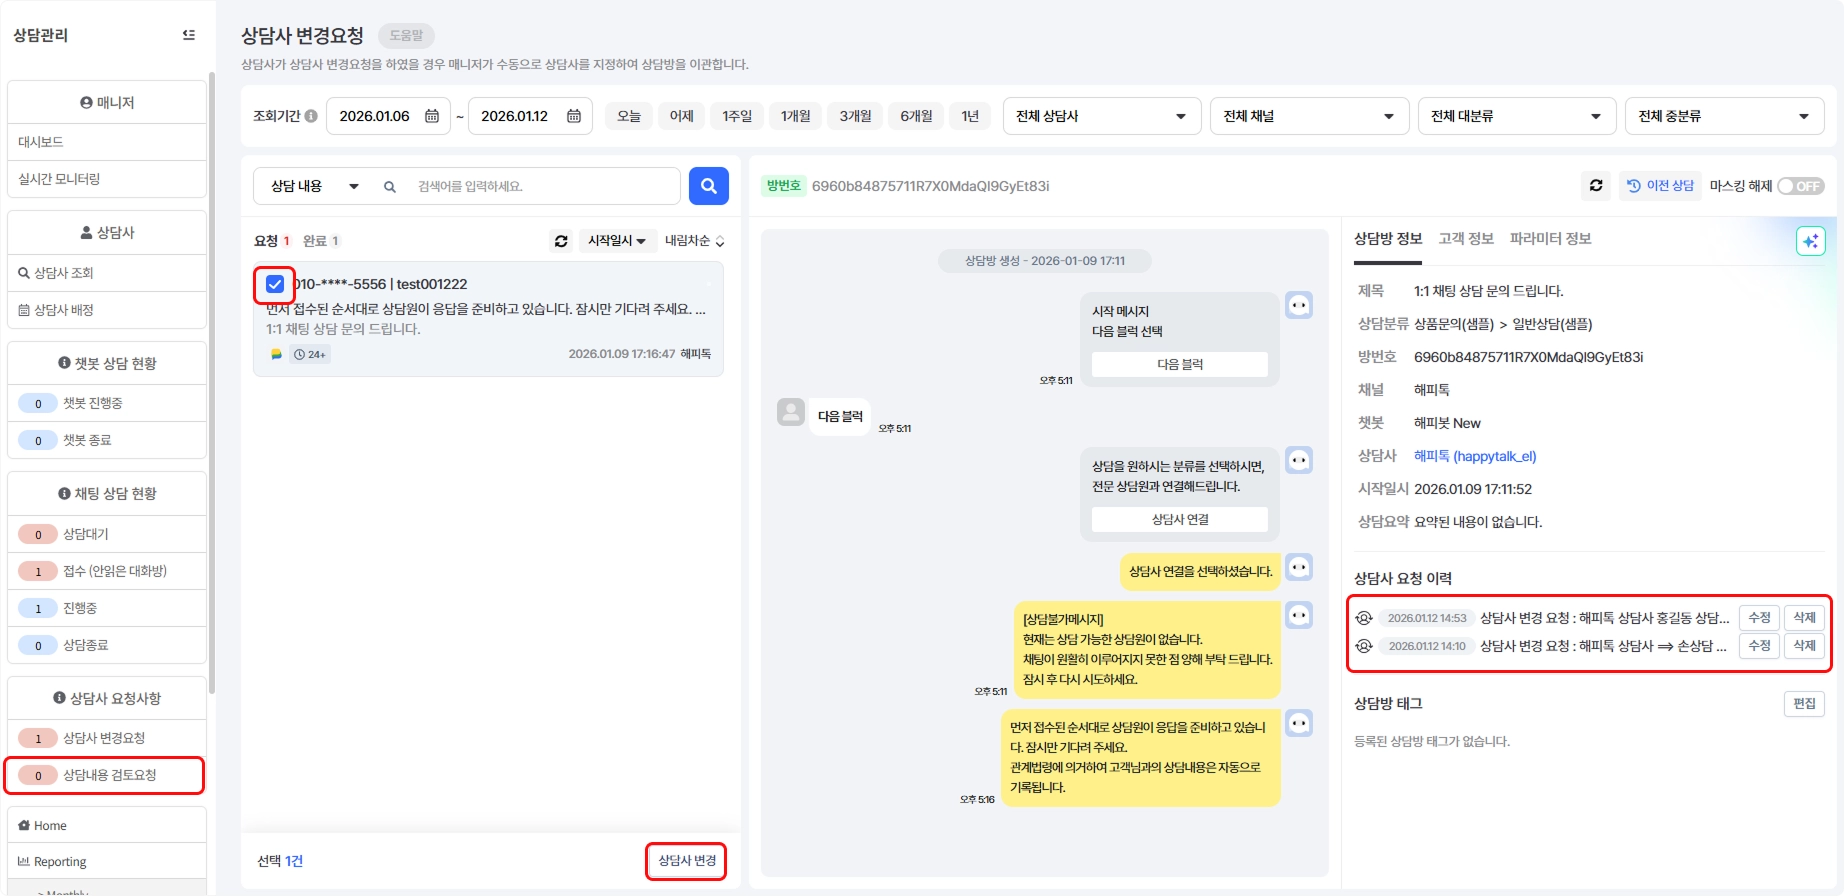Filter period to 오늘
1844x896 pixels.
[629, 116]
